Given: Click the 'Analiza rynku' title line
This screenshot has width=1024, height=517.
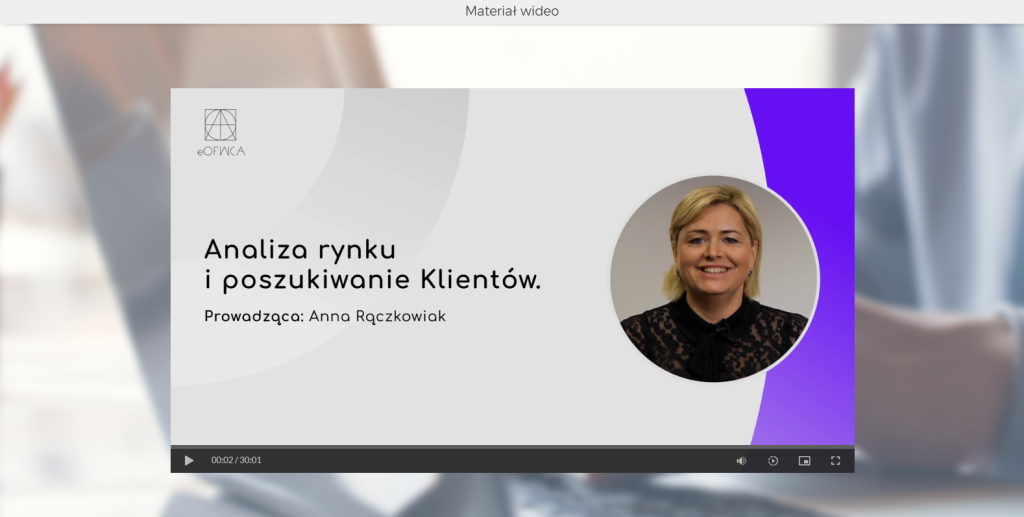Looking at the screenshot, I should pyautogui.click(x=300, y=248).
